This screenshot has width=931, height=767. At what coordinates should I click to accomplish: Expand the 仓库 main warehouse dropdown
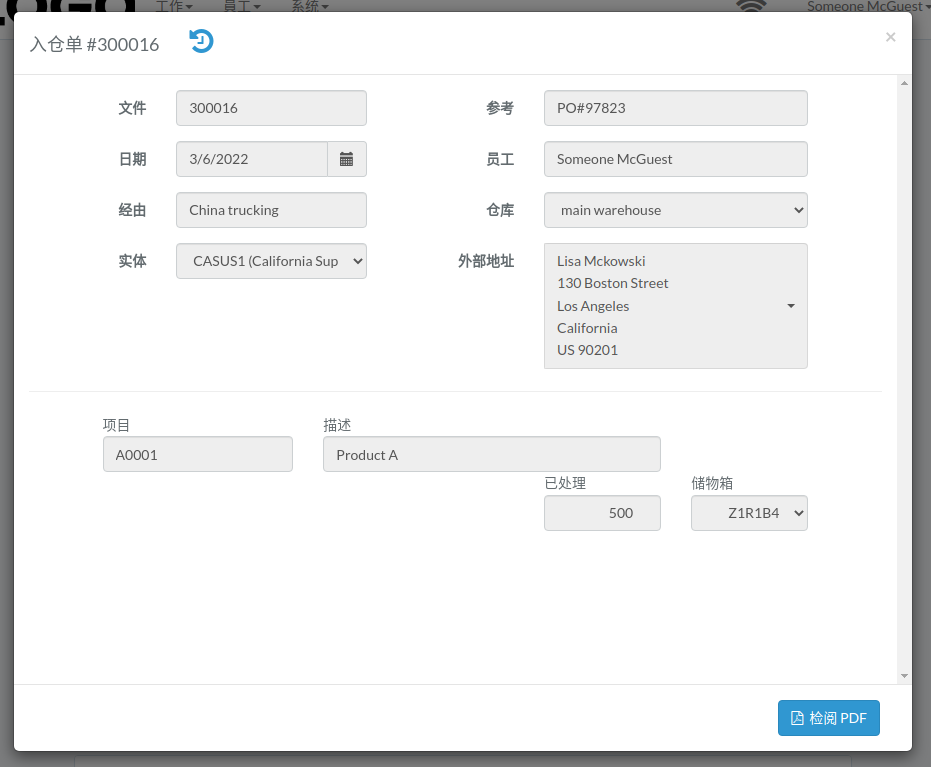[676, 210]
